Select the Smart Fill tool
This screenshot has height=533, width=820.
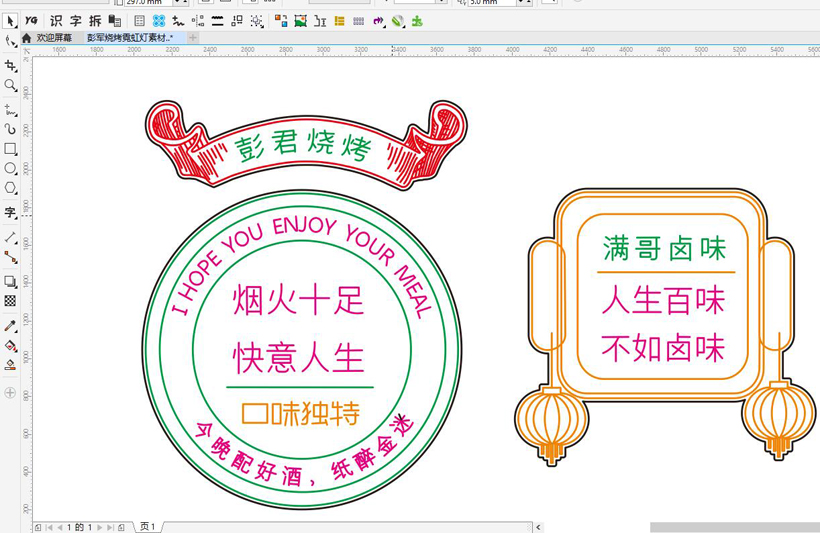coord(10,365)
